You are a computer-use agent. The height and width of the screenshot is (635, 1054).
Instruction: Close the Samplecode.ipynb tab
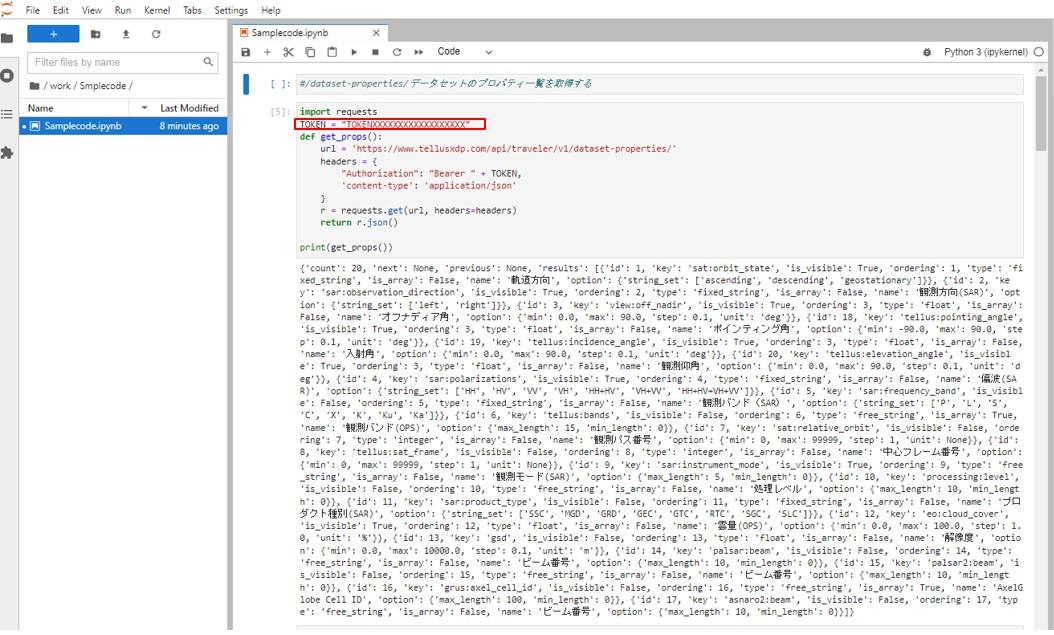(x=376, y=32)
